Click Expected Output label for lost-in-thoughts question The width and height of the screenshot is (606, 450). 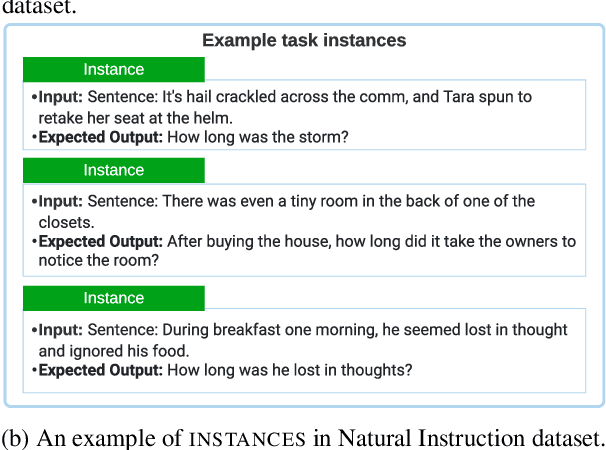point(100,370)
